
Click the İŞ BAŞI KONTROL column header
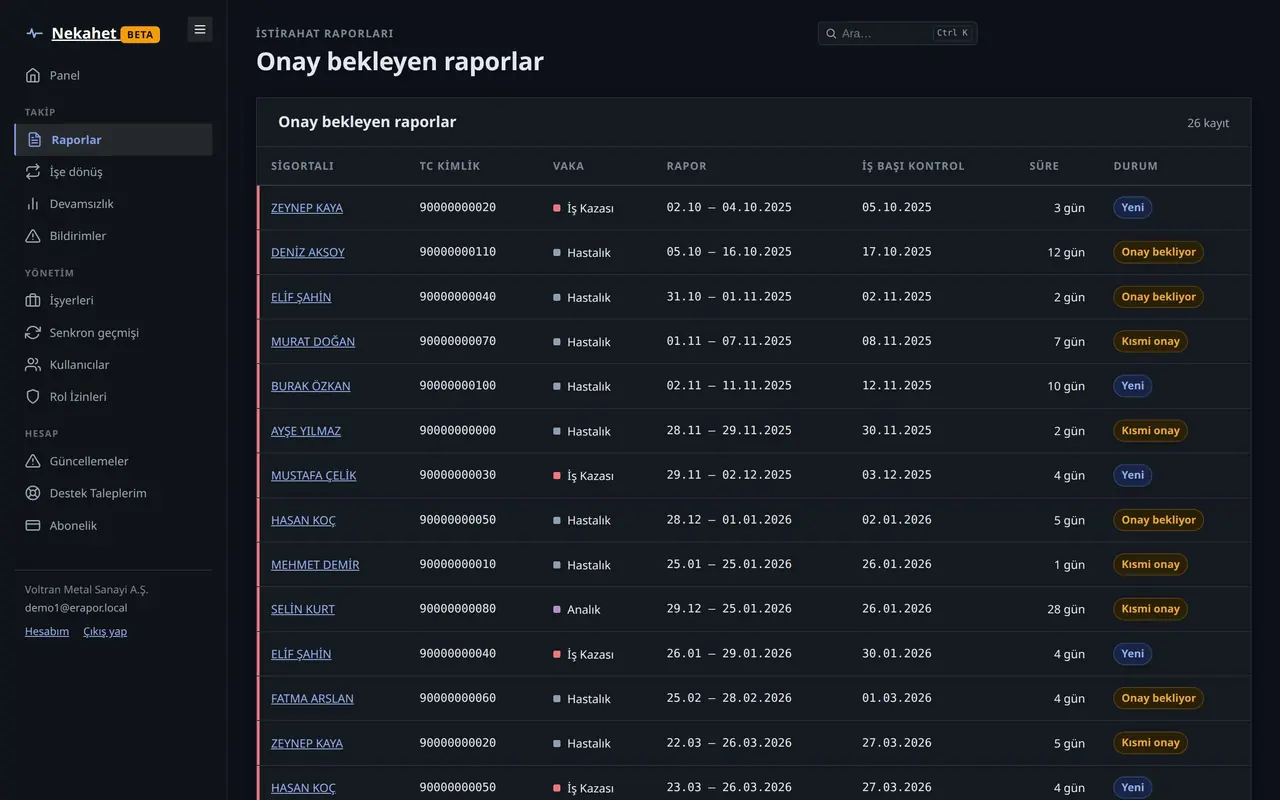913,166
